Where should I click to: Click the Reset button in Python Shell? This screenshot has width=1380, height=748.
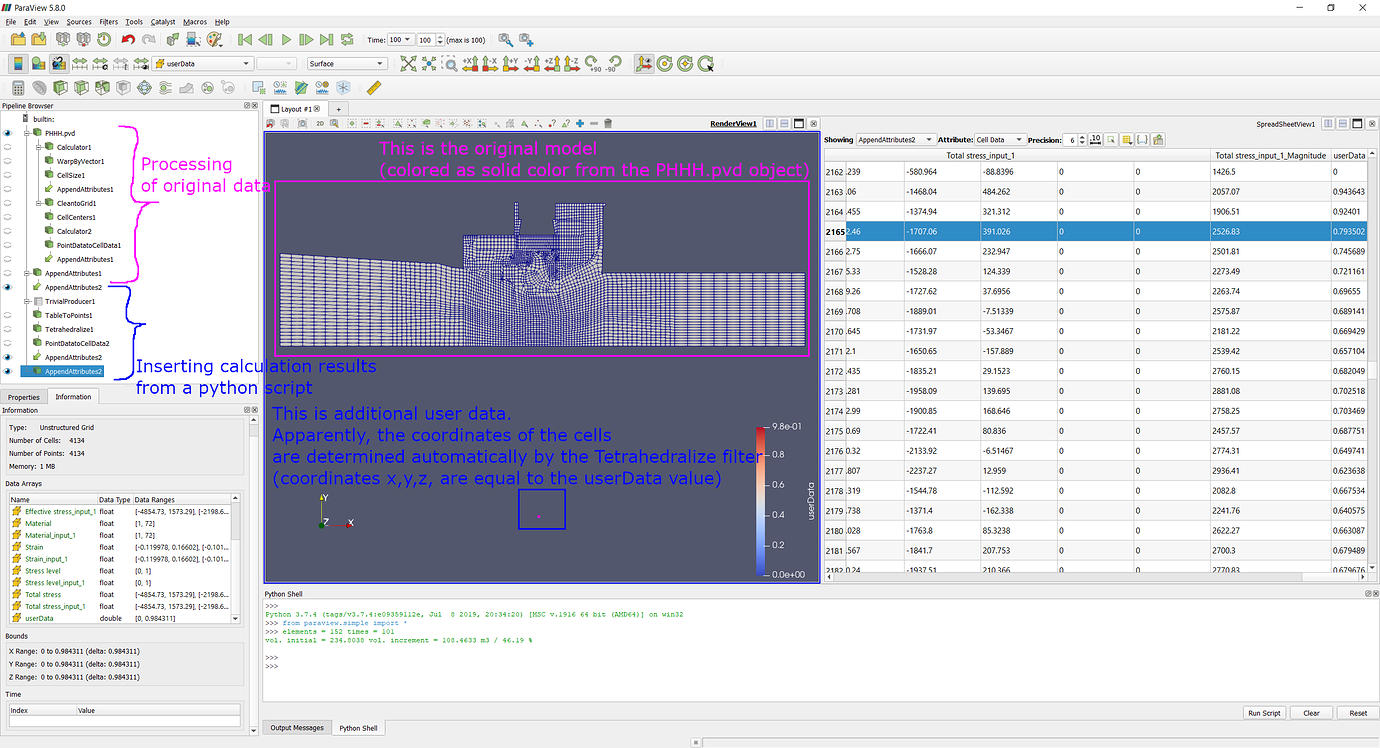coord(1358,713)
